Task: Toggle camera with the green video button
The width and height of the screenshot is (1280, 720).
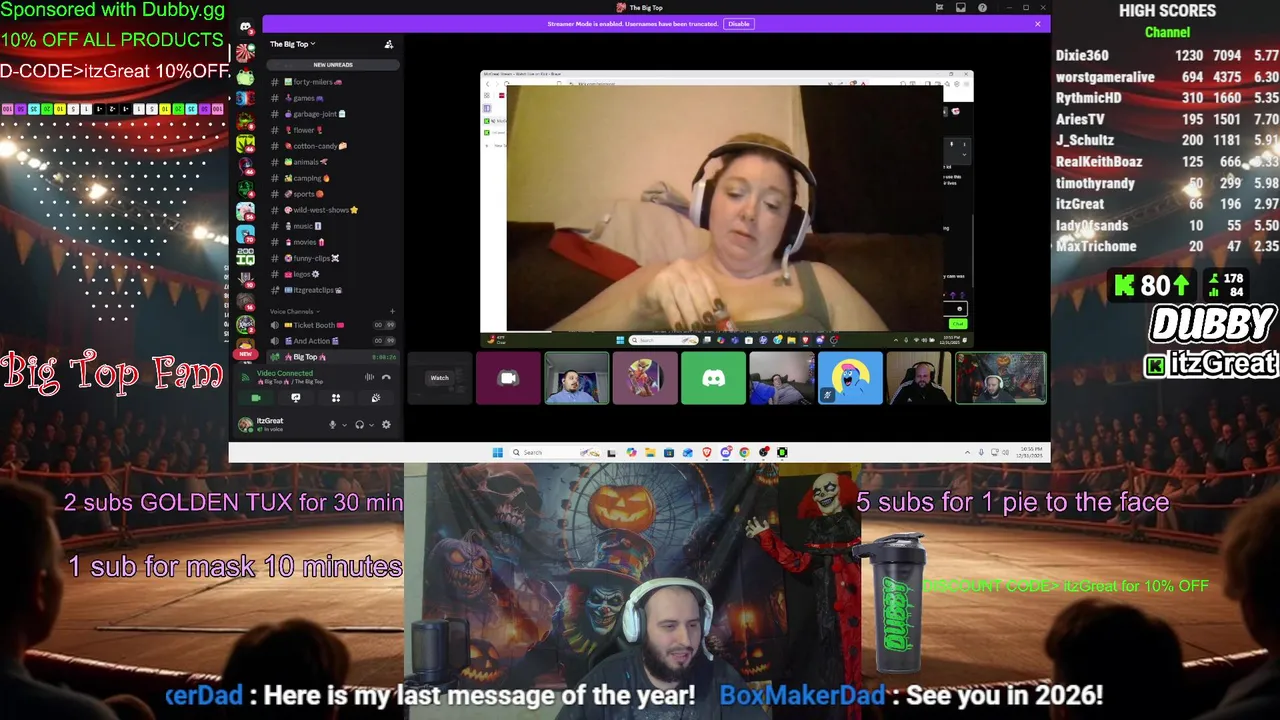Action: (x=256, y=398)
